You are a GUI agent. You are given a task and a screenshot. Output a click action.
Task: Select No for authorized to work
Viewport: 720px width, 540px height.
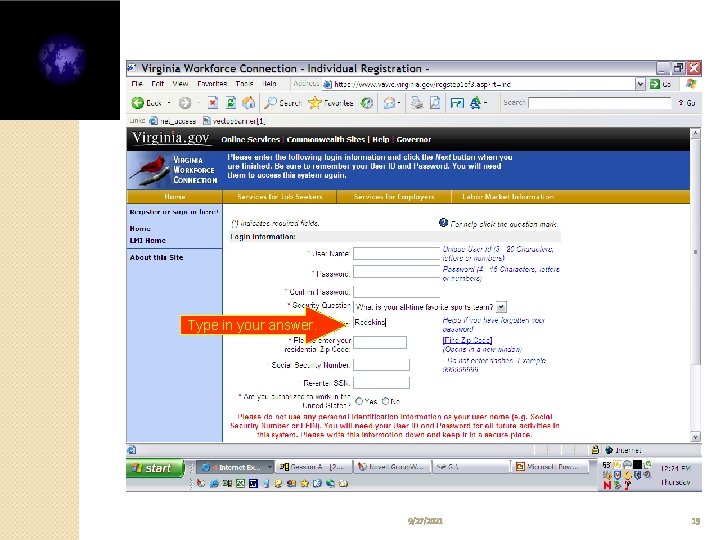coord(386,401)
